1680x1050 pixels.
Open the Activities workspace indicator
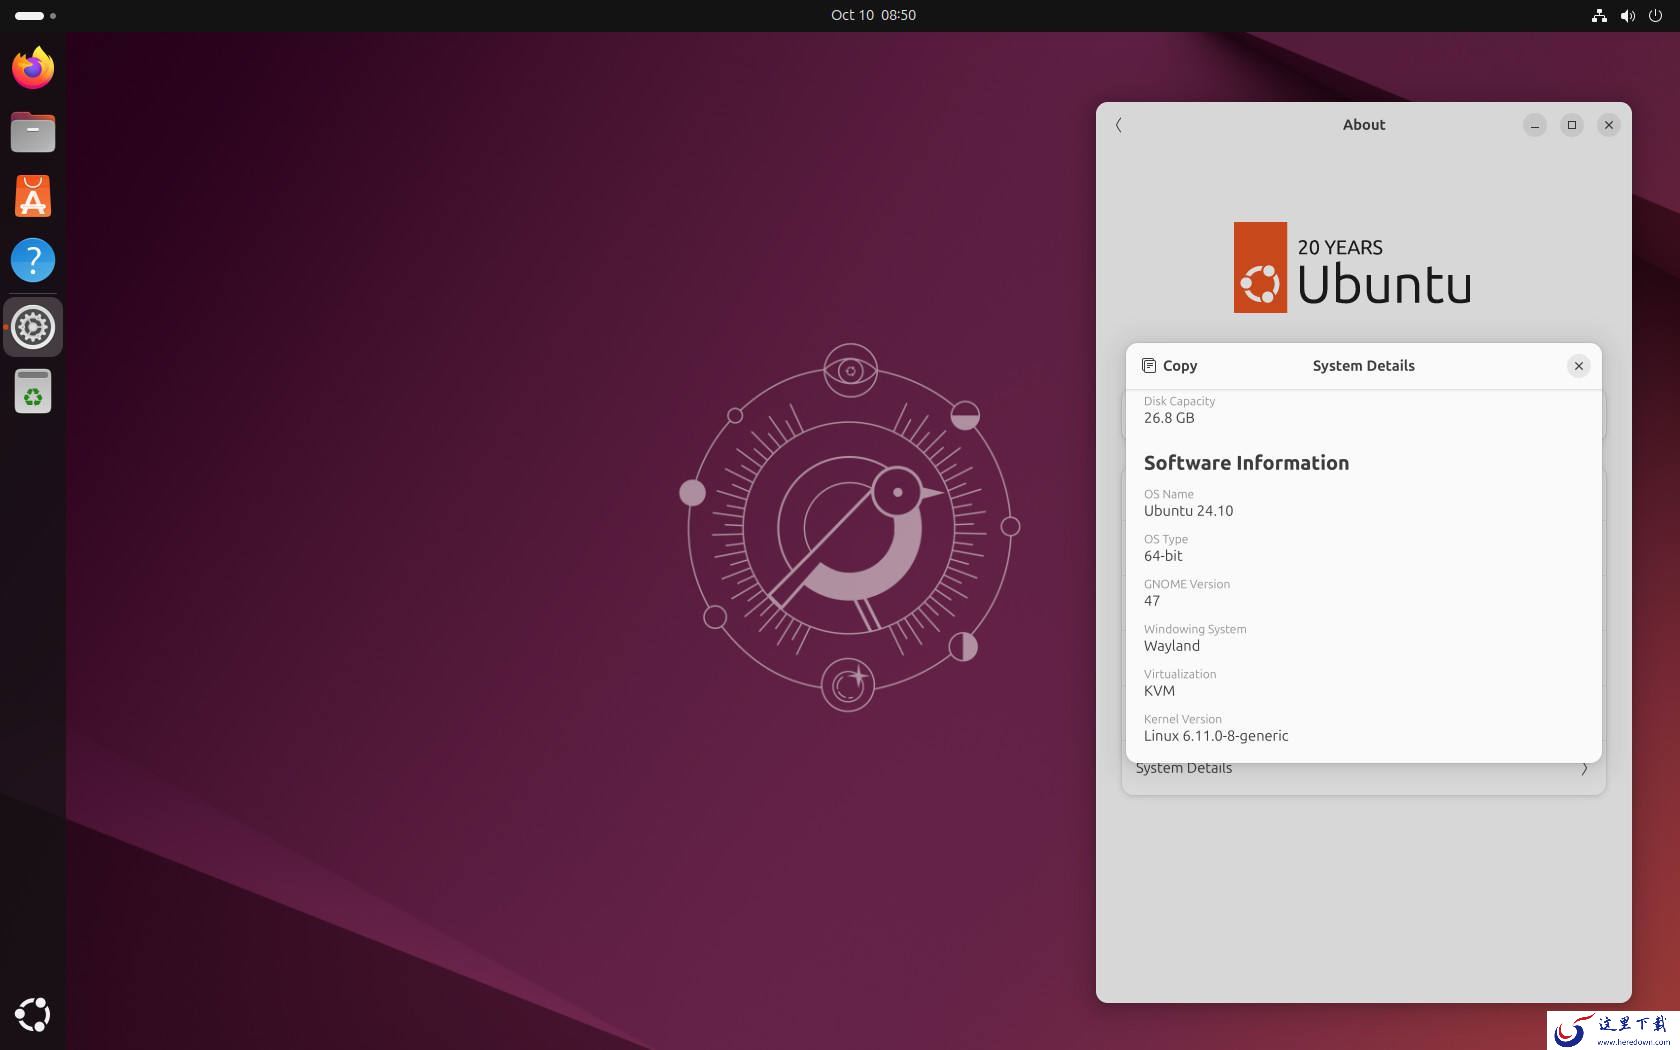(x=36, y=15)
